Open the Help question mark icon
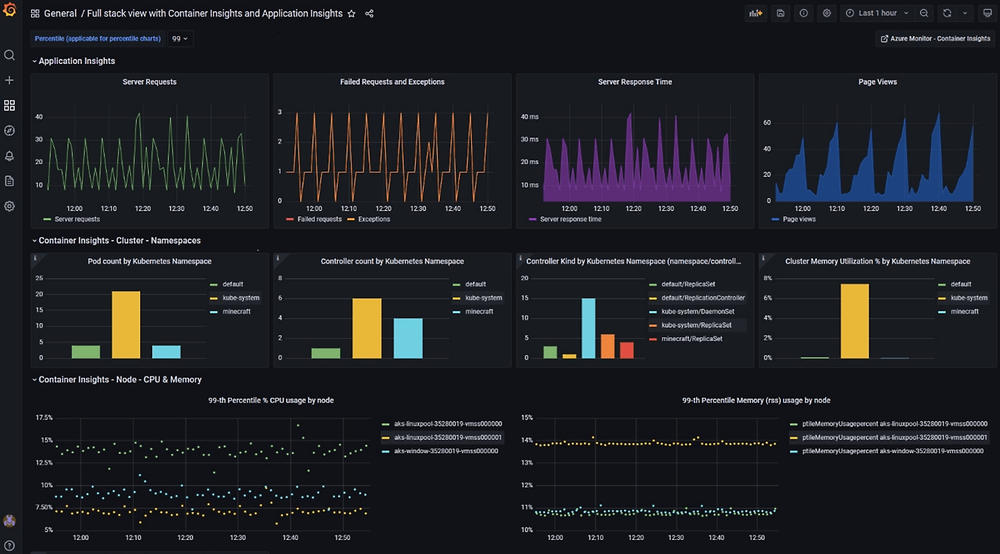 [x=10, y=546]
